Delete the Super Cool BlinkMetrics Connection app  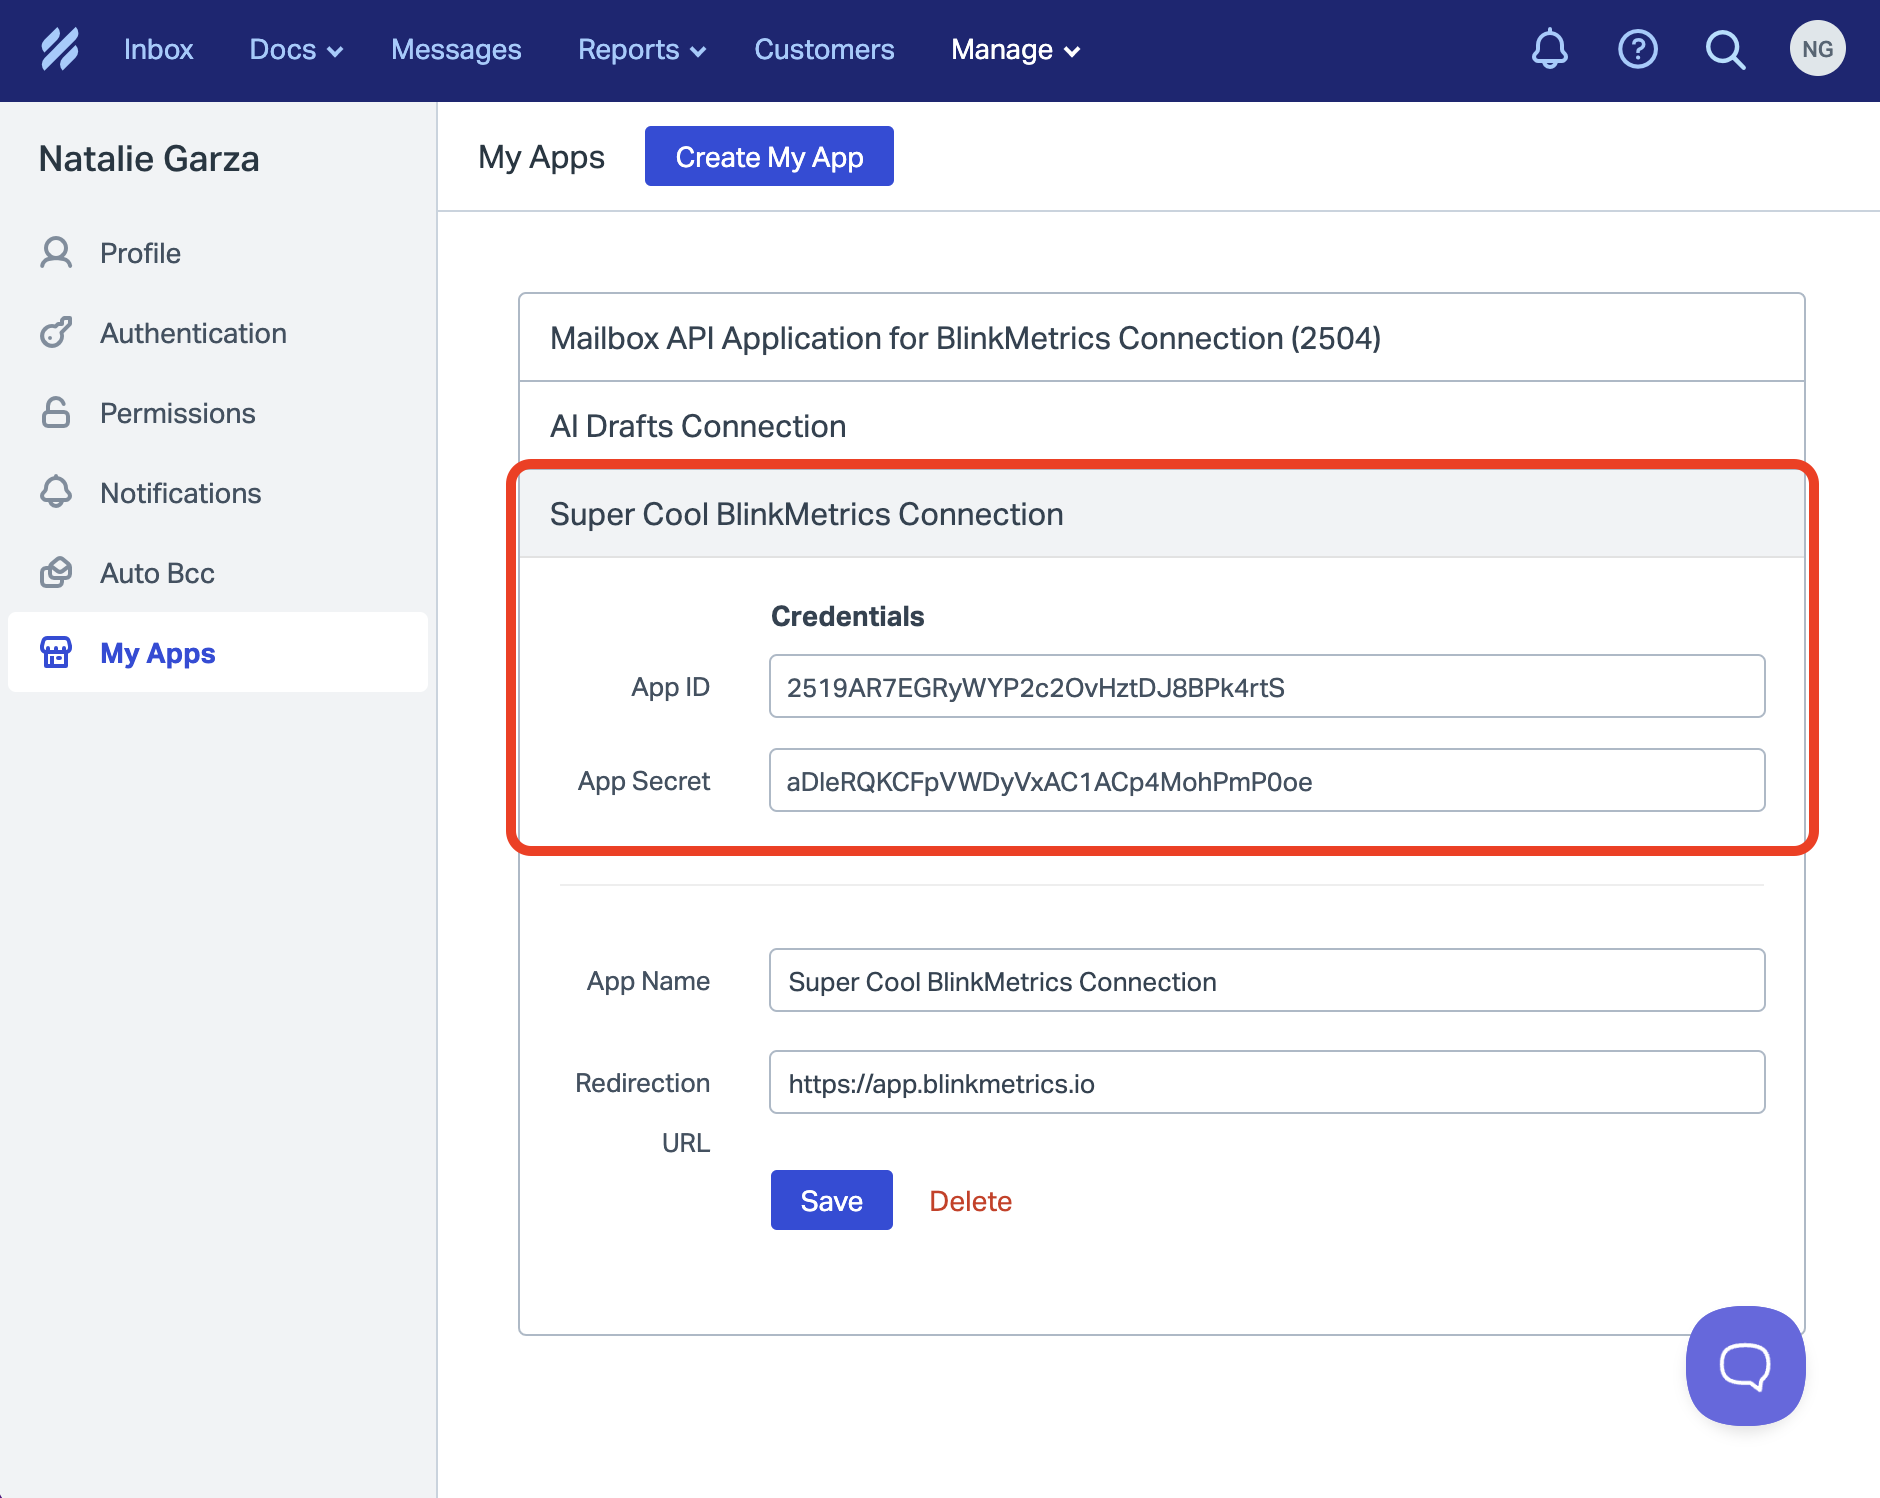[969, 1200]
